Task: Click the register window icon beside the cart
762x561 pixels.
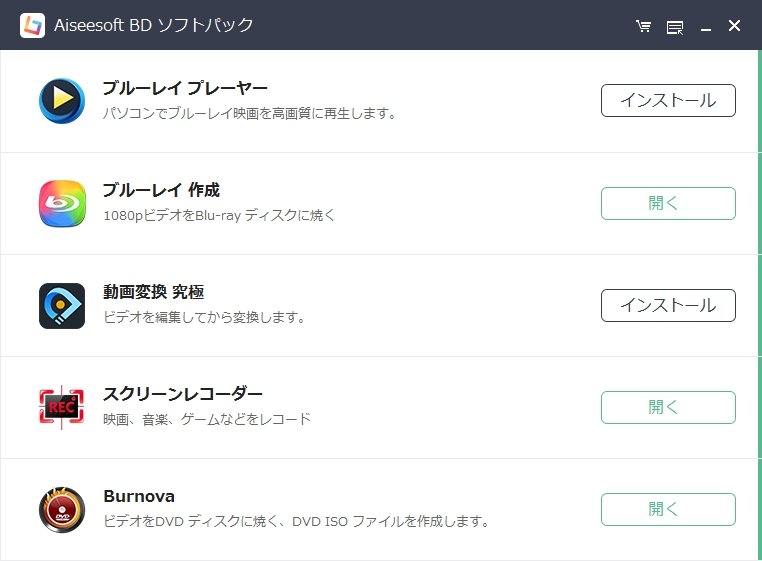Action: [675, 26]
